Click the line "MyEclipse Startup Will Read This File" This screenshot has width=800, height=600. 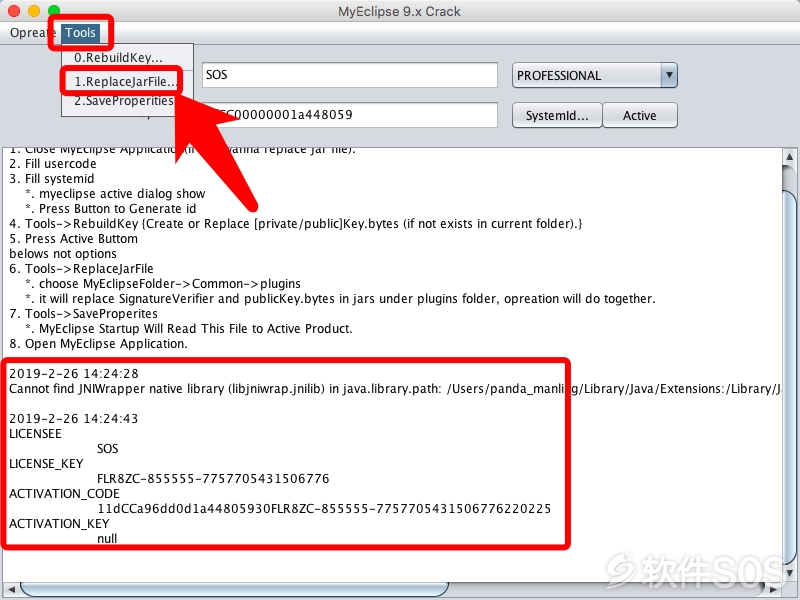195,329
